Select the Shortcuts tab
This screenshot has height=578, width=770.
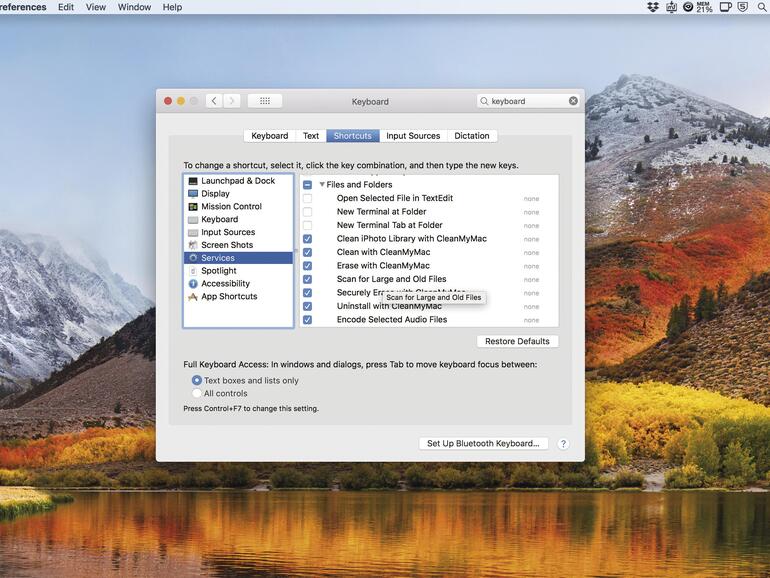[353, 136]
